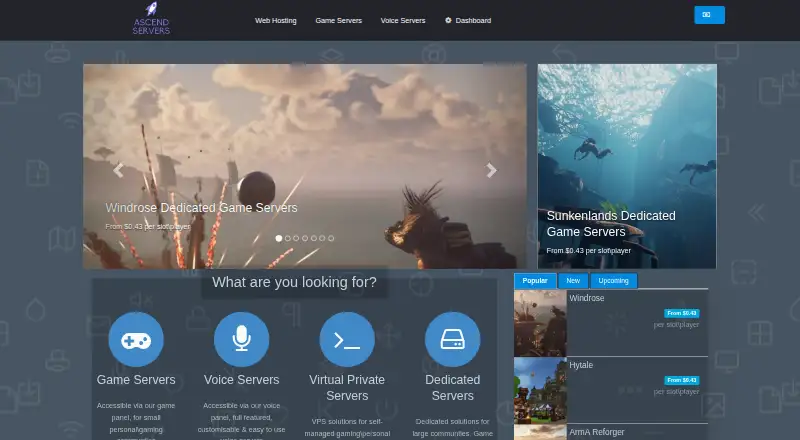Select the seventh carousel indicator dot
Image resolution: width=800 pixels, height=440 pixels.
click(x=331, y=238)
